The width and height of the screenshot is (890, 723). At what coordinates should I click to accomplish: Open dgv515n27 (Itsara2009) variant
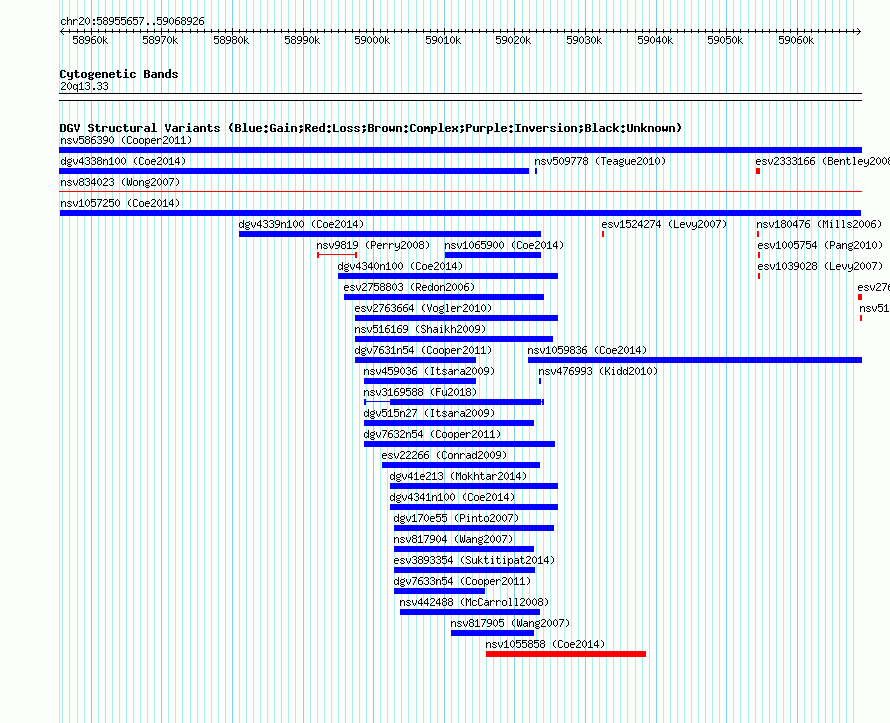point(429,413)
